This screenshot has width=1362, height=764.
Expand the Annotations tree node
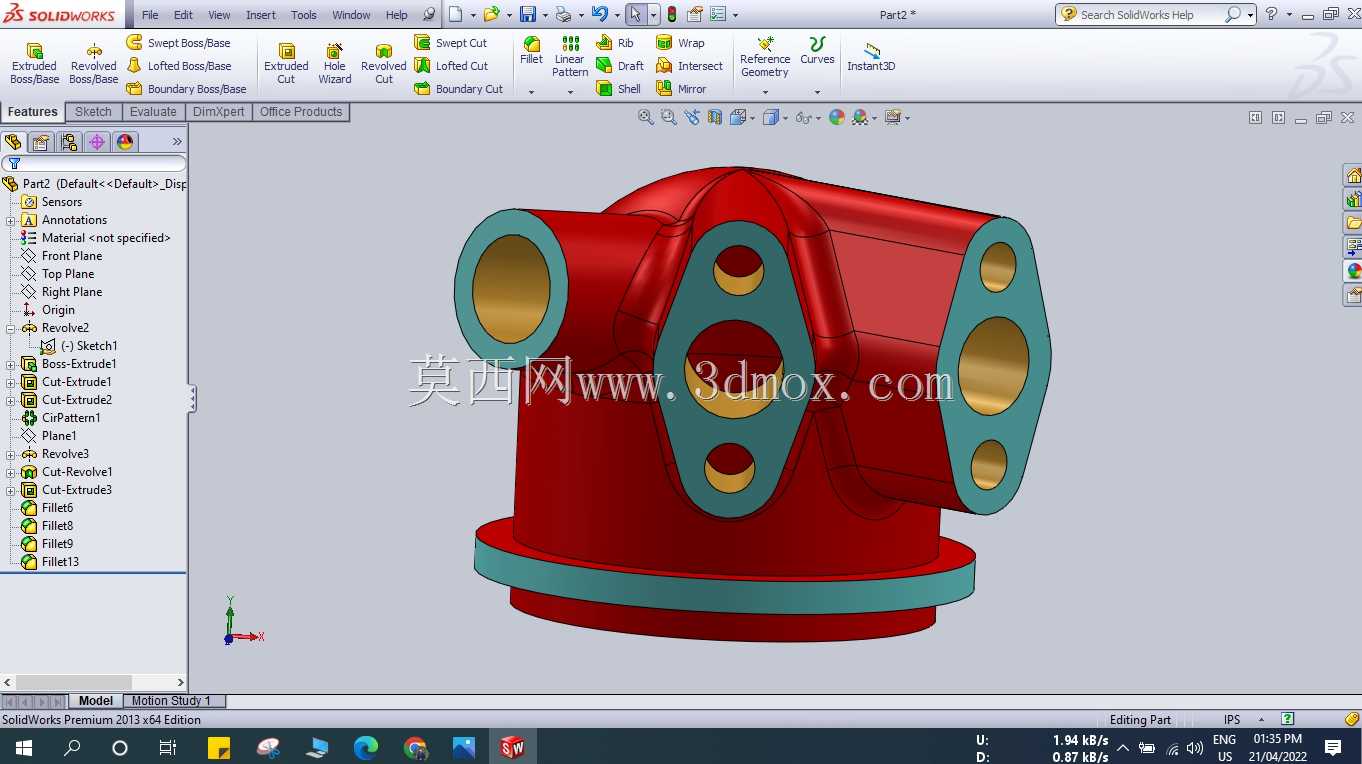click(x=10, y=220)
